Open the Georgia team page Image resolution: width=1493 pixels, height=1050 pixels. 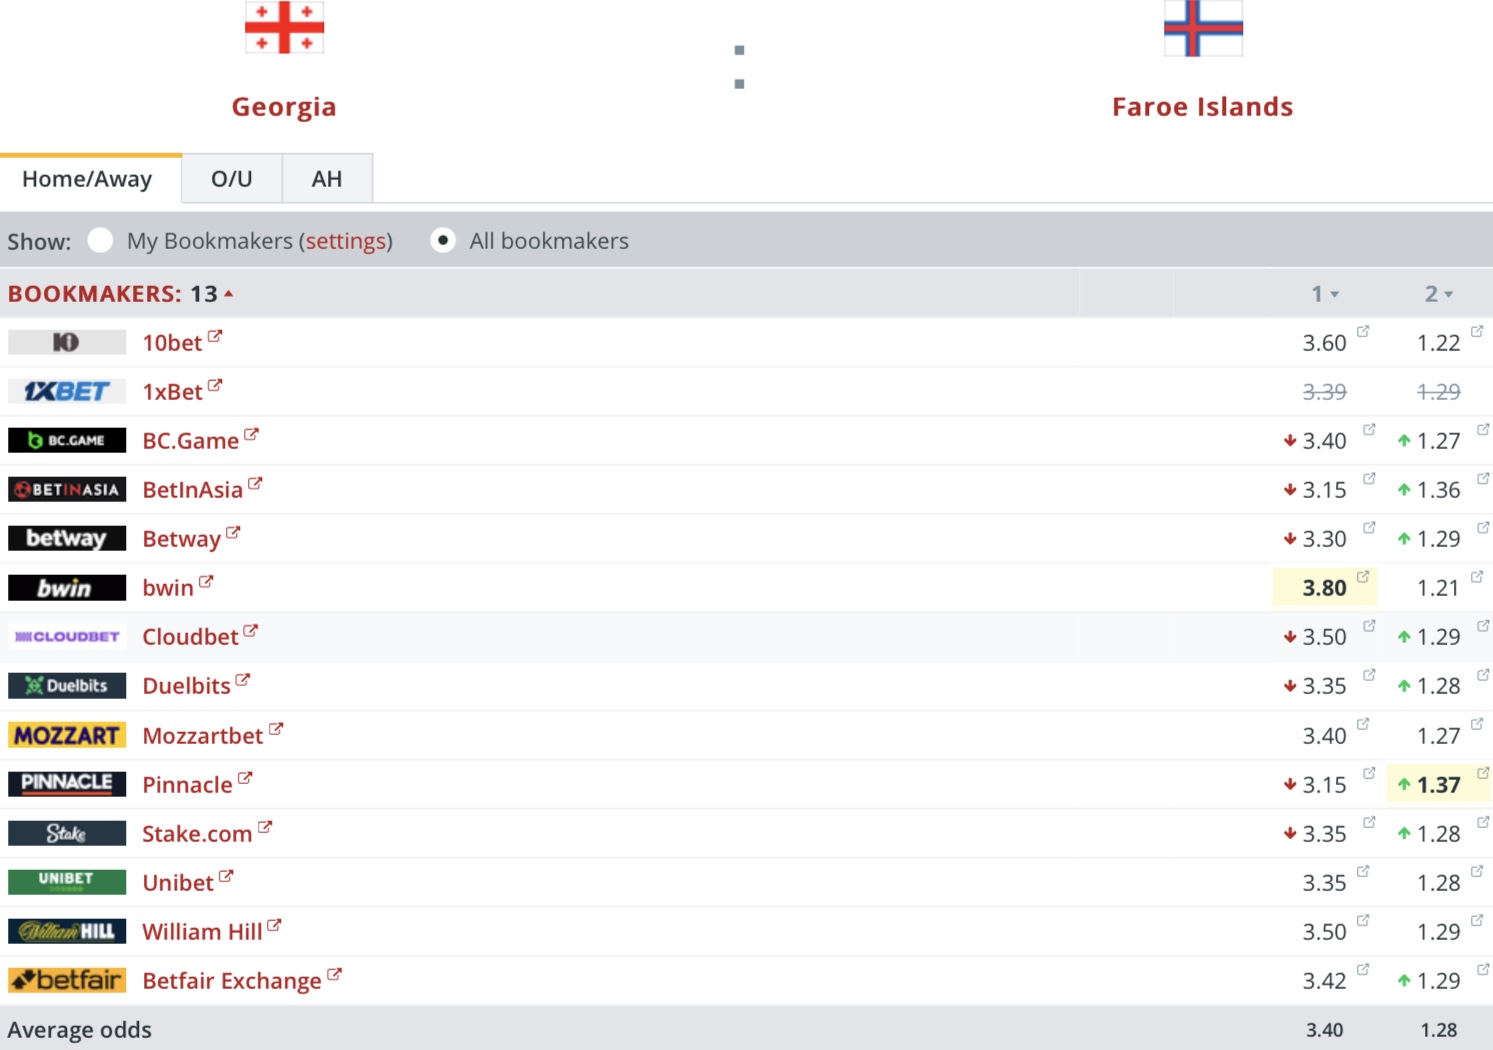pos(284,106)
